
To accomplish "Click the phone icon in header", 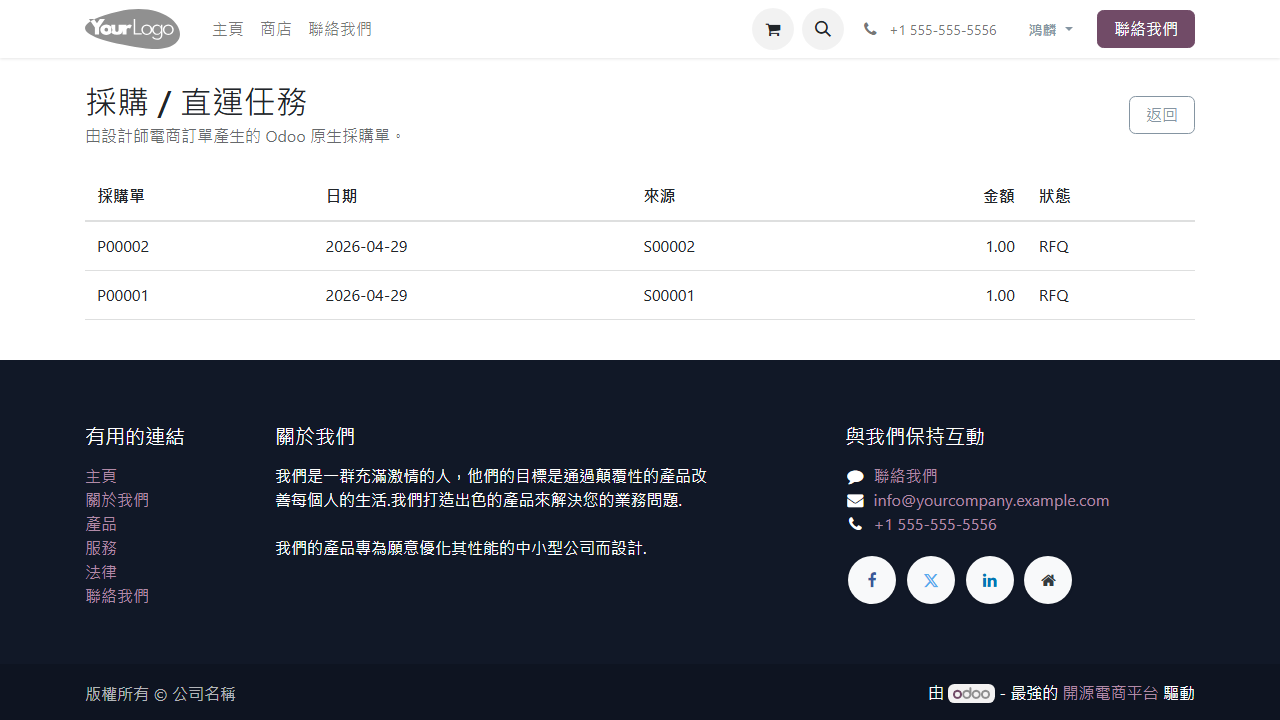I will pos(870,30).
